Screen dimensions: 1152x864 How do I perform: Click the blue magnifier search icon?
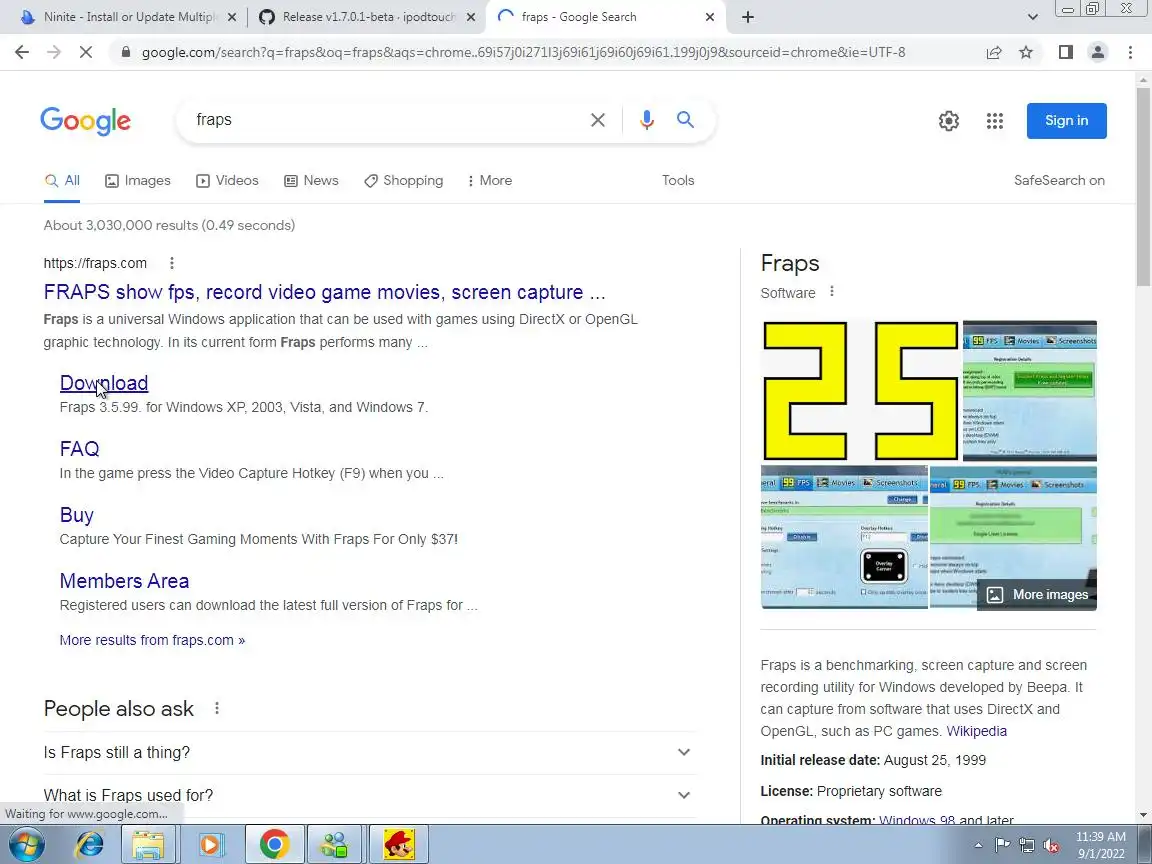(685, 120)
